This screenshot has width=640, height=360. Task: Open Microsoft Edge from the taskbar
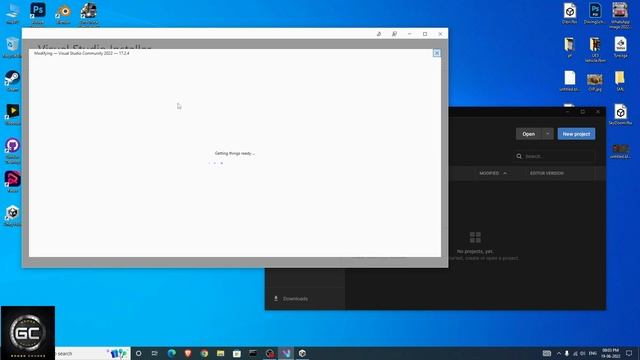(171, 353)
